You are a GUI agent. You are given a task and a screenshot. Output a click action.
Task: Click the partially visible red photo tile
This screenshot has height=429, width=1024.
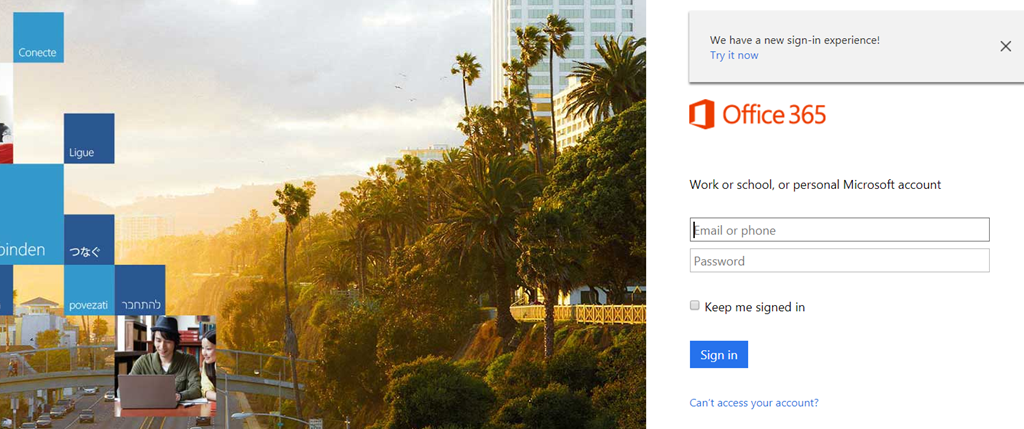coord(6,129)
